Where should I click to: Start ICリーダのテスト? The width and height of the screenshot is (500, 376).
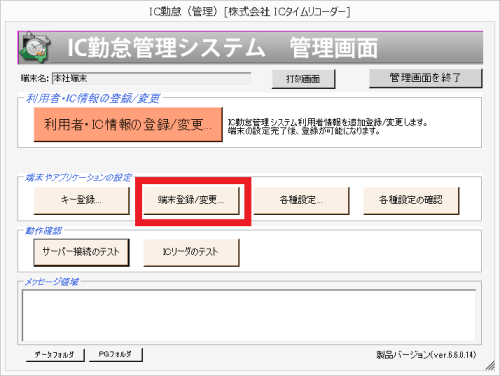point(191,252)
